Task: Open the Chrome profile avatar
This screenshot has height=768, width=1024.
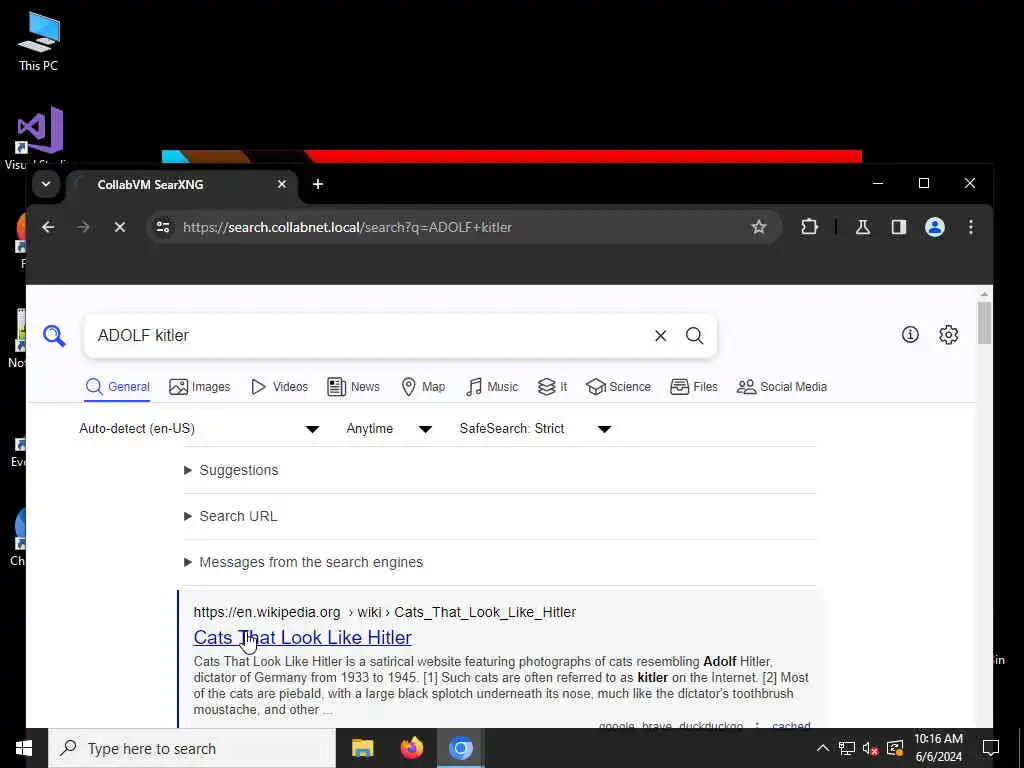Action: click(935, 227)
